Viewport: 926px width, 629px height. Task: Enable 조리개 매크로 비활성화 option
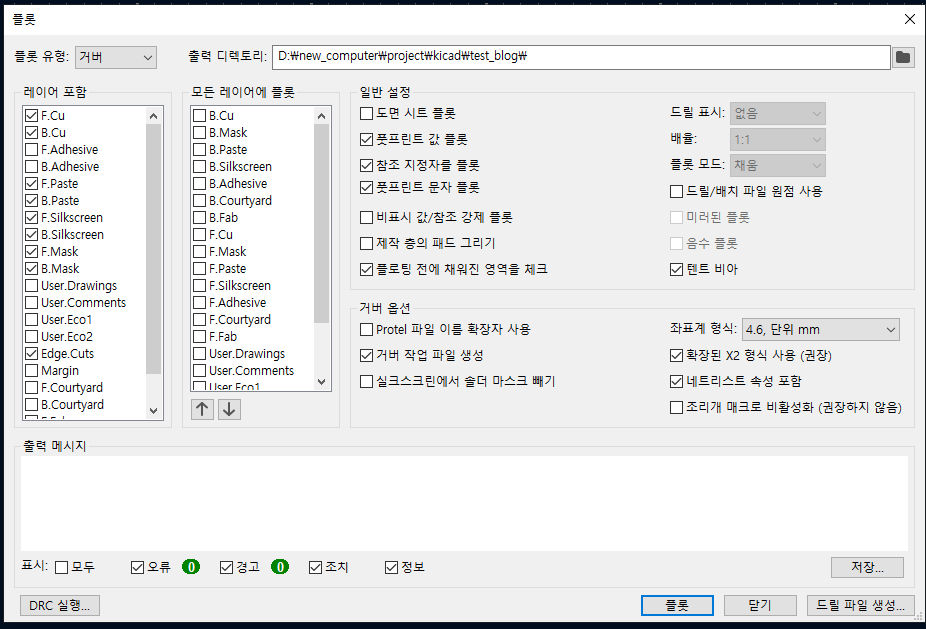tap(676, 408)
